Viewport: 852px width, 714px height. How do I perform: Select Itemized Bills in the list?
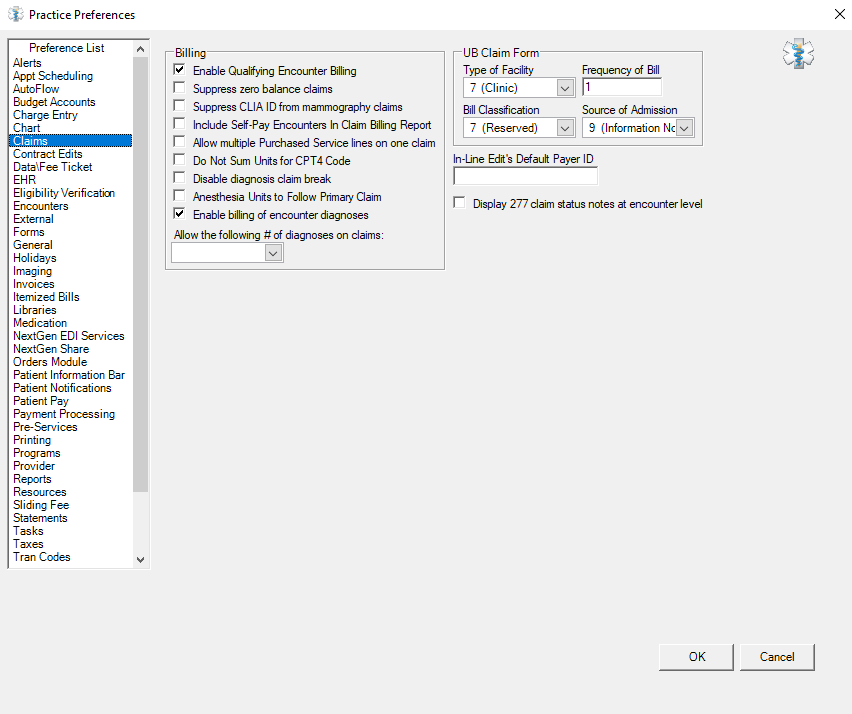[x=46, y=297]
